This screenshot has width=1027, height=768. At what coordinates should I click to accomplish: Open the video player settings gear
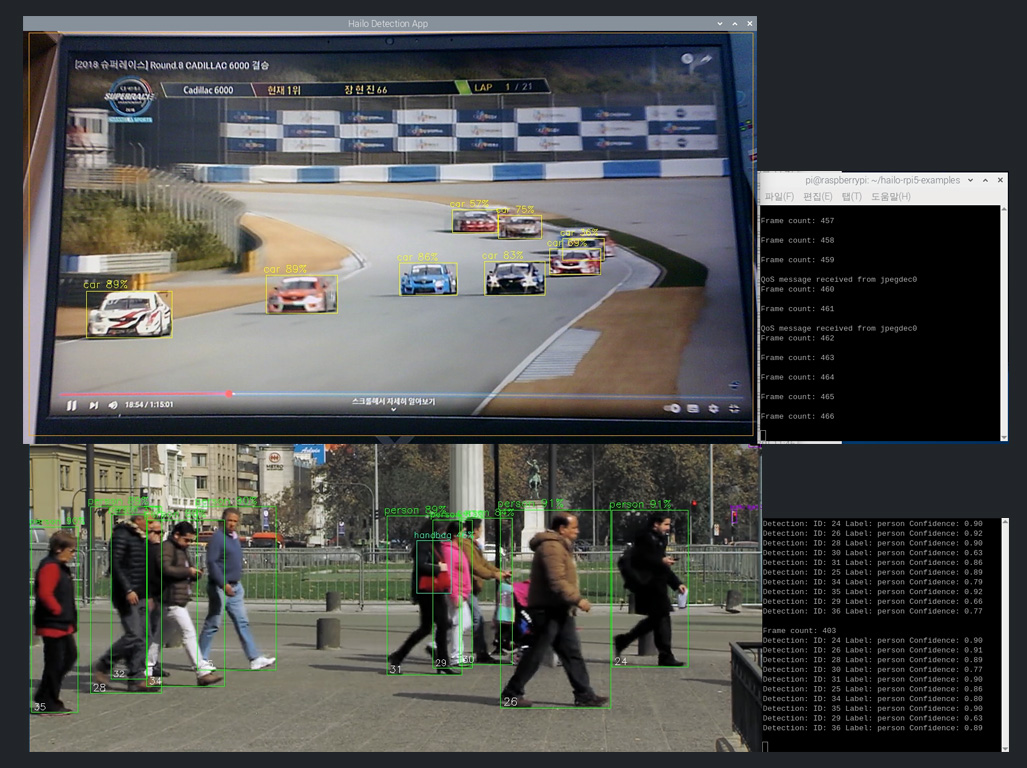tap(713, 408)
